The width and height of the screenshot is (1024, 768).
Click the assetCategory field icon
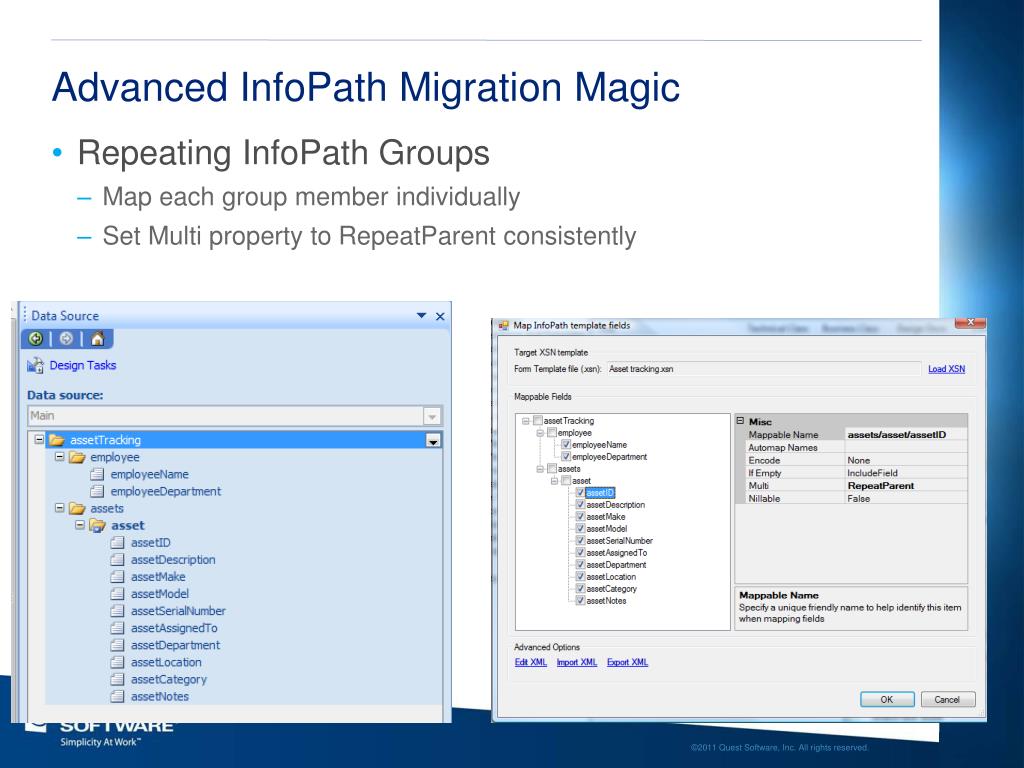point(118,679)
